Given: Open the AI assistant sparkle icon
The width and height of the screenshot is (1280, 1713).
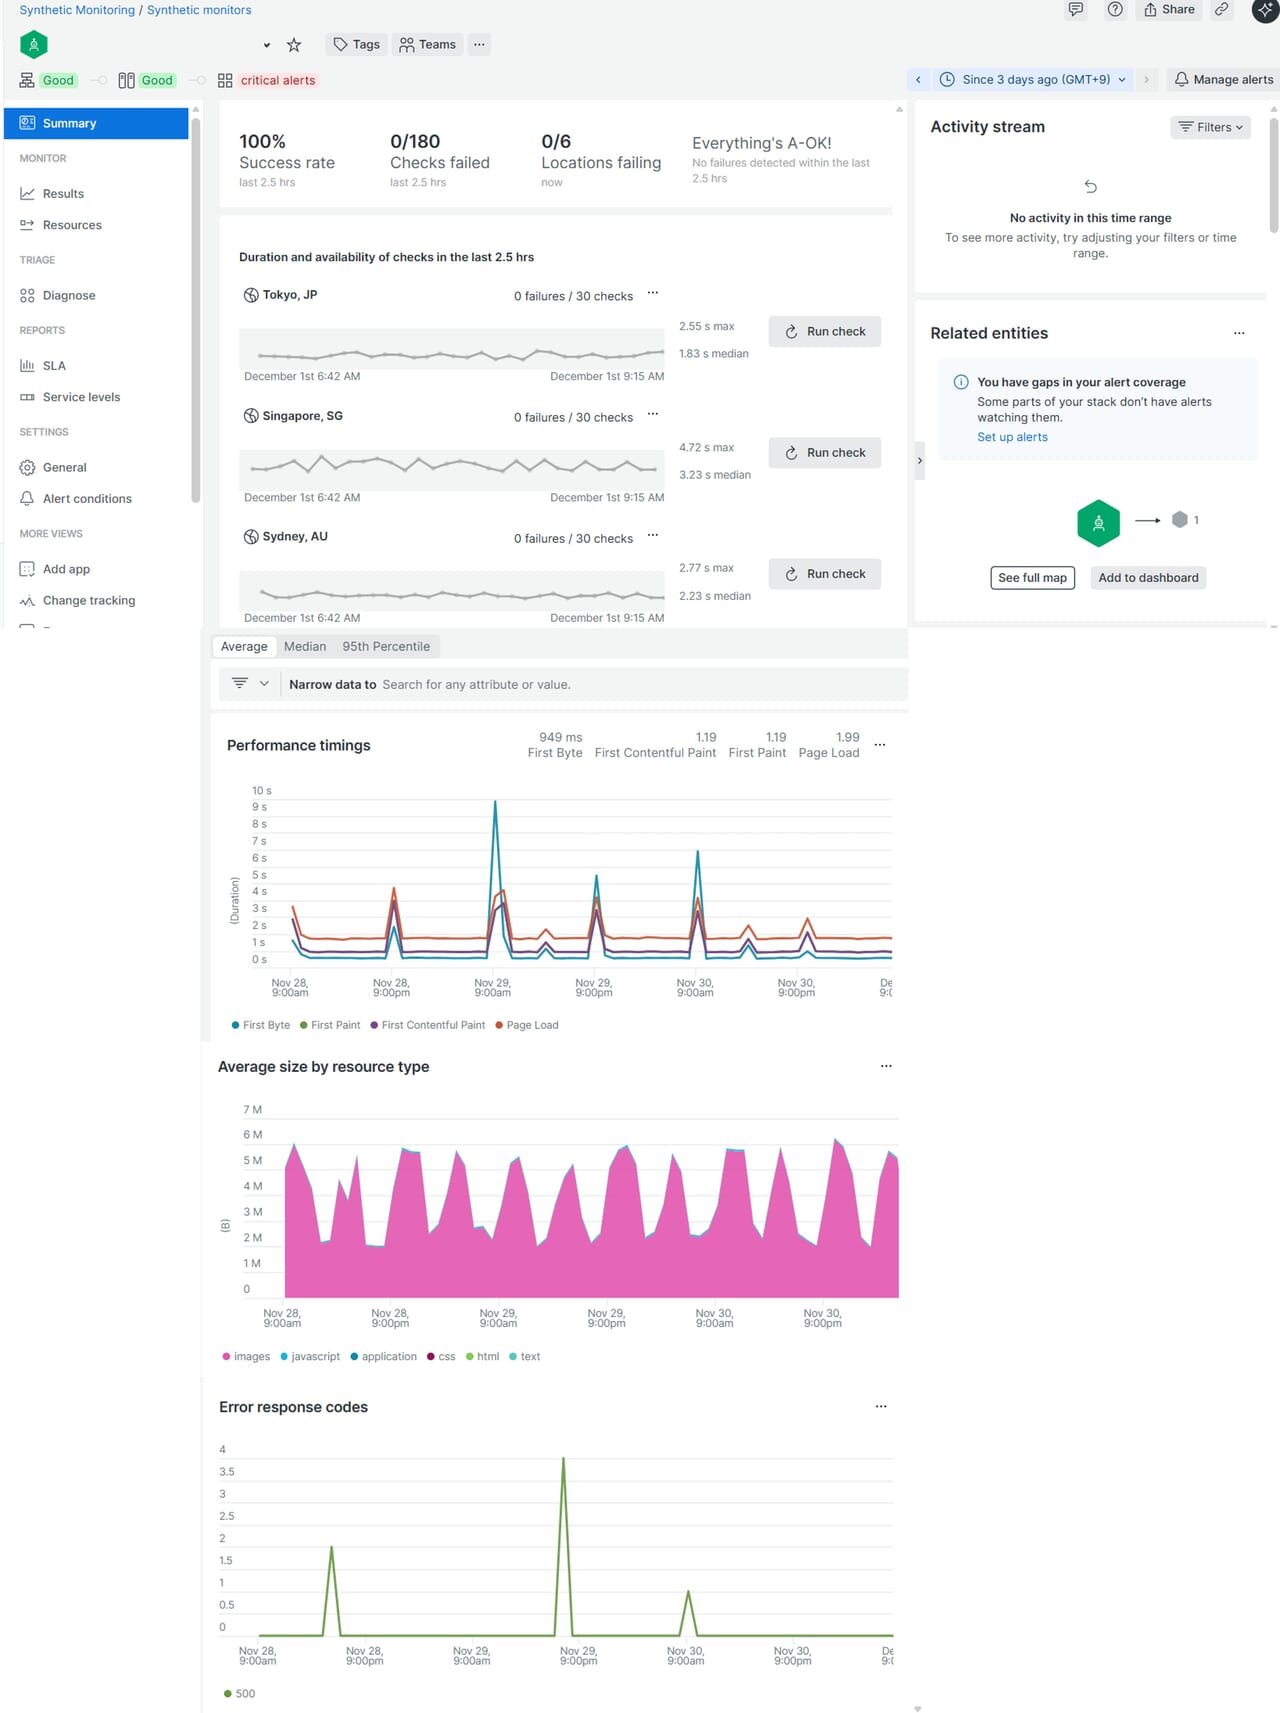Looking at the screenshot, I should click(1265, 10).
